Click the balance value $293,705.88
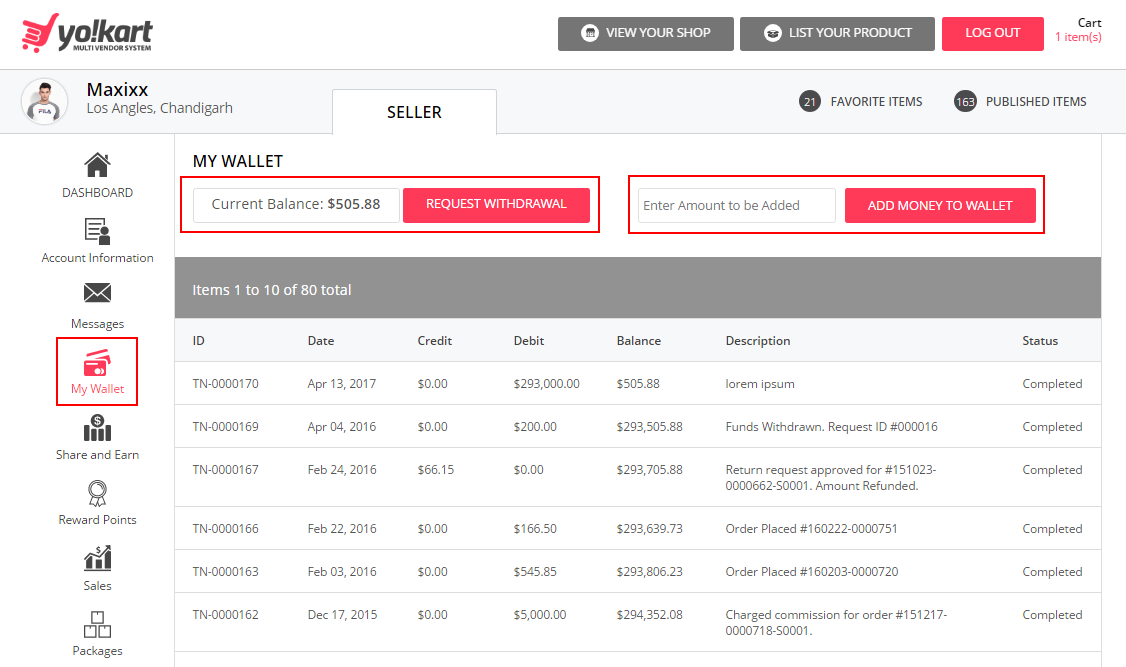This screenshot has height=667, width=1126. click(x=649, y=470)
